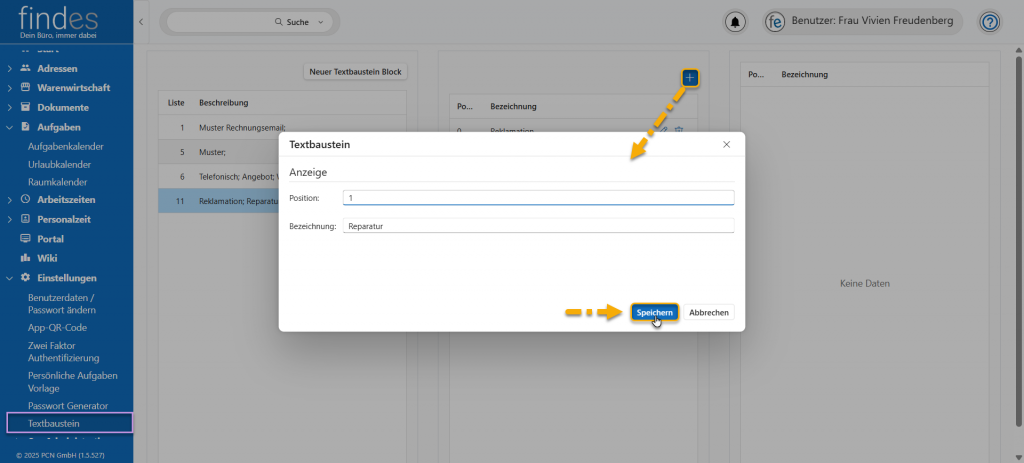The image size is (1024, 463).
Task: Click the notification bell icon
Action: click(x=736, y=22)
